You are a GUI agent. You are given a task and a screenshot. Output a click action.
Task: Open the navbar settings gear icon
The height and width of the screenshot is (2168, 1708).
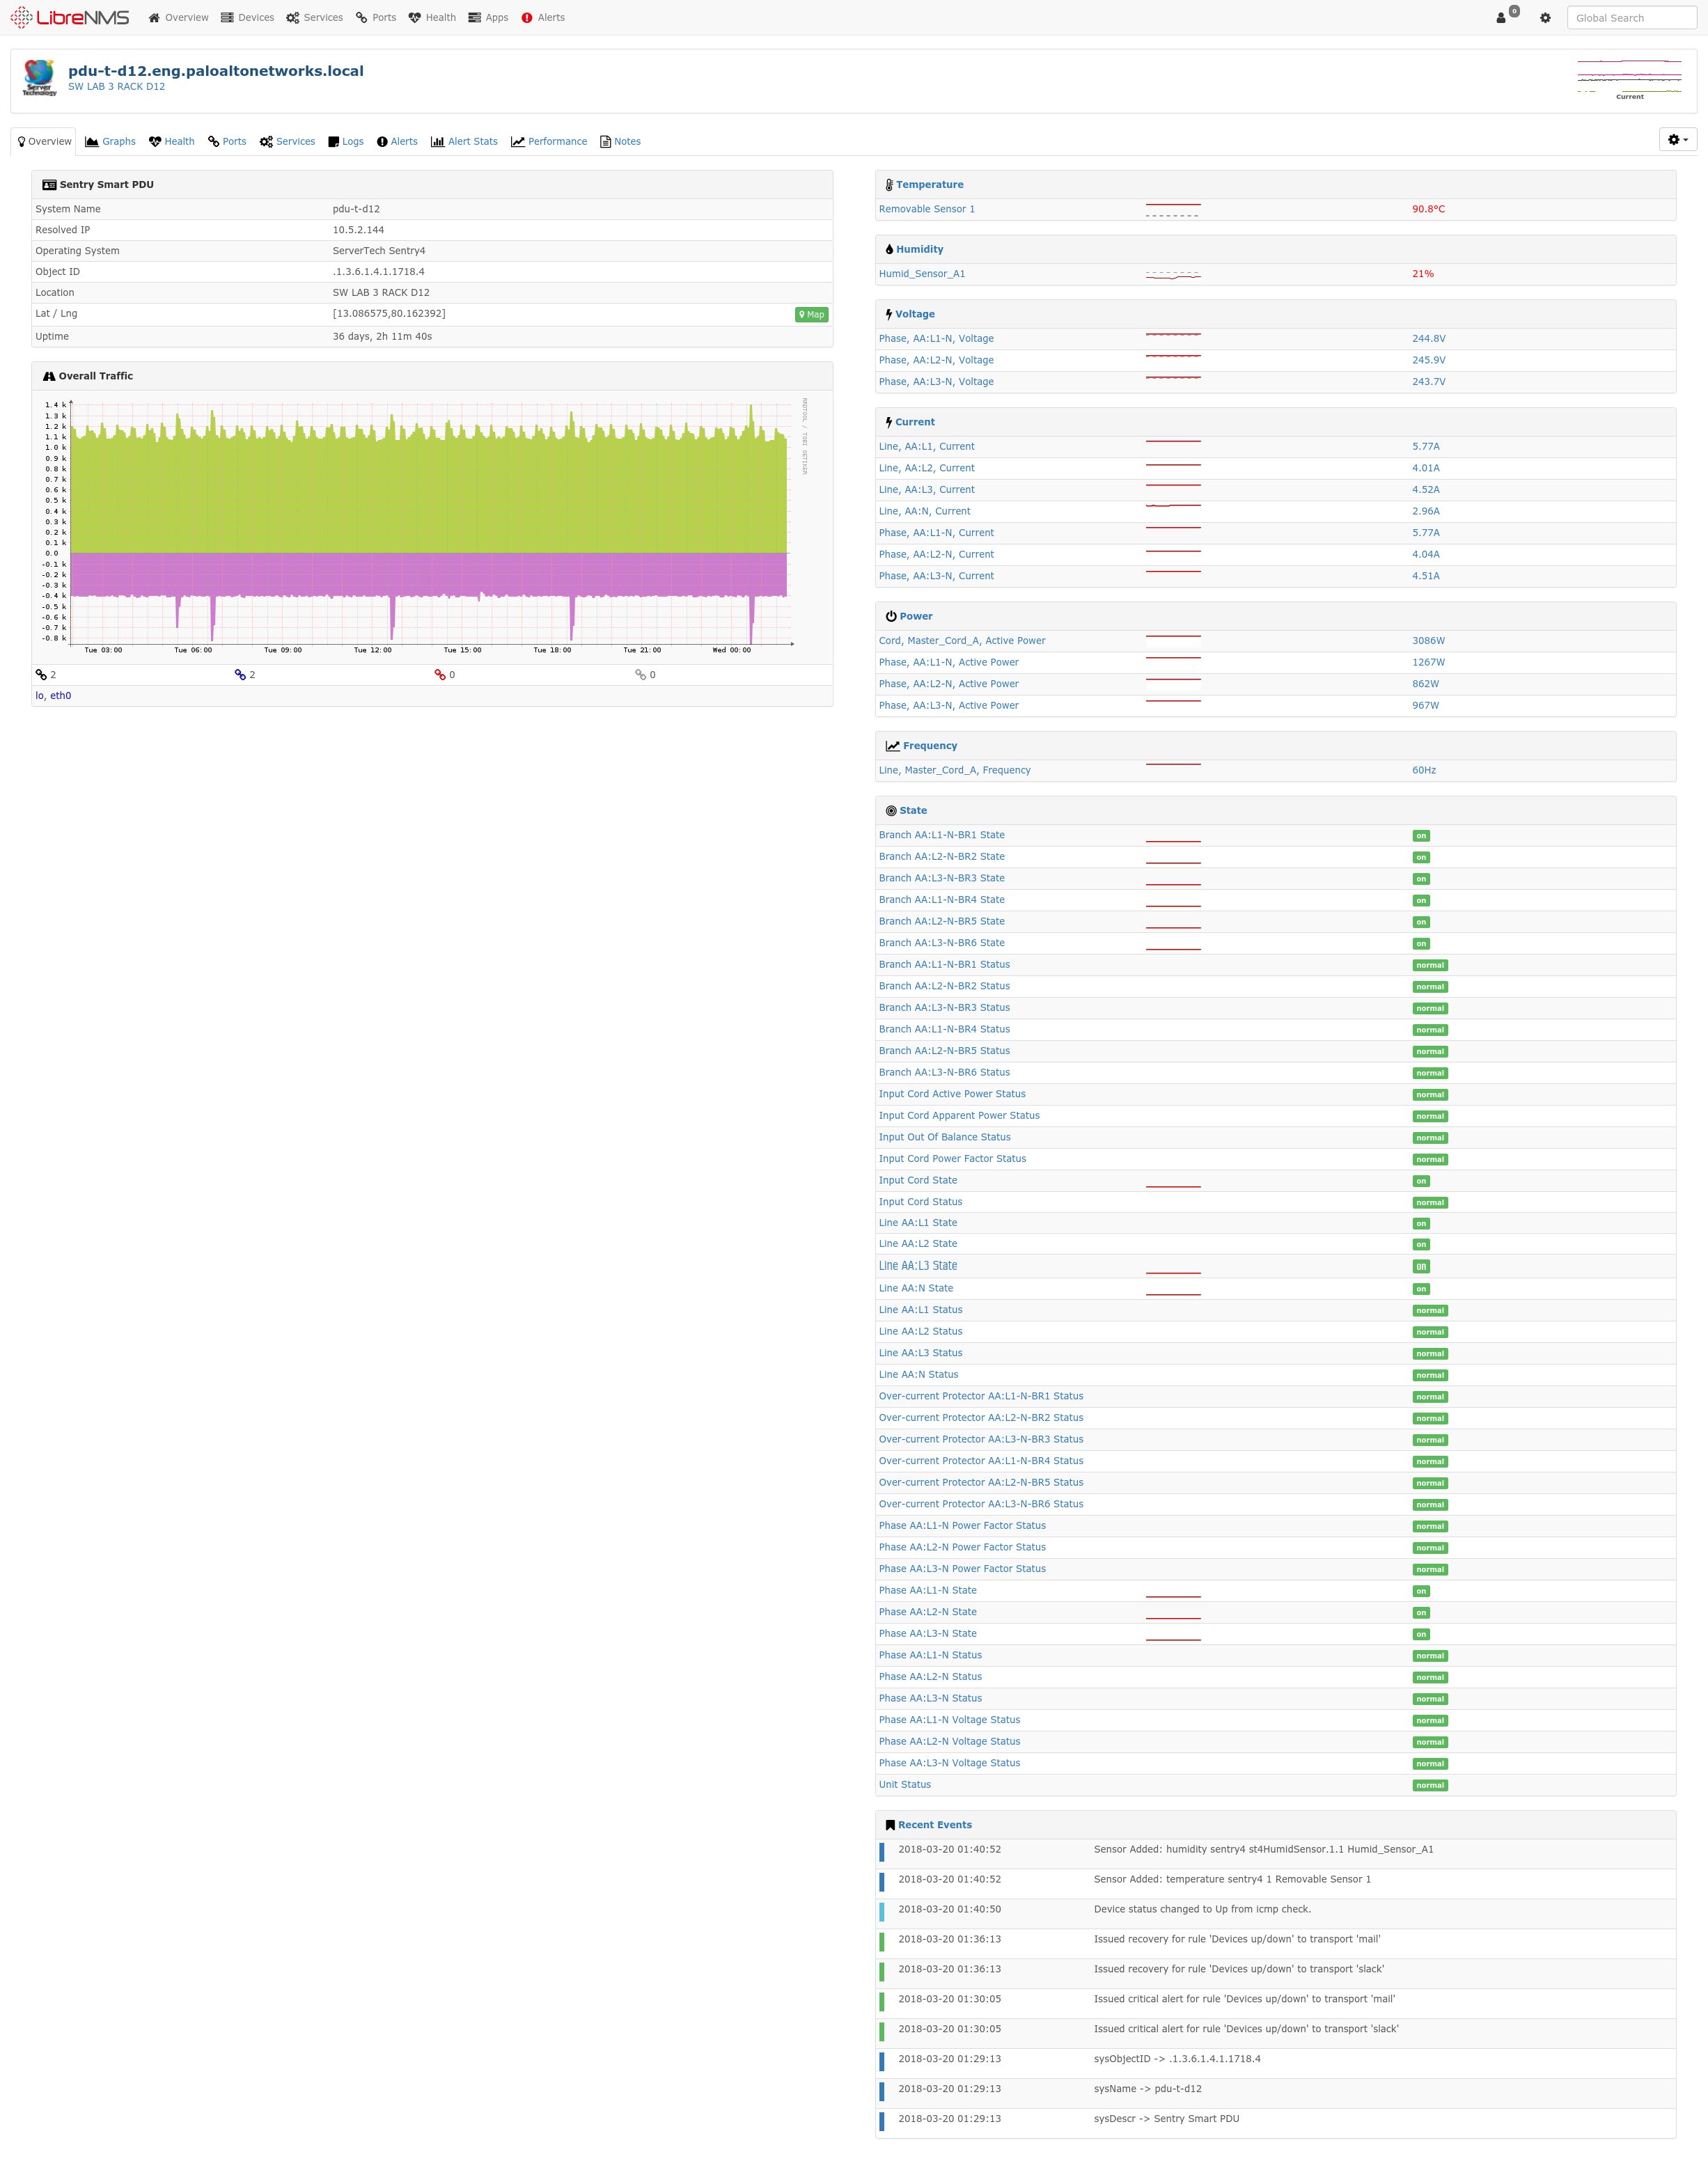pos(1545,18)
